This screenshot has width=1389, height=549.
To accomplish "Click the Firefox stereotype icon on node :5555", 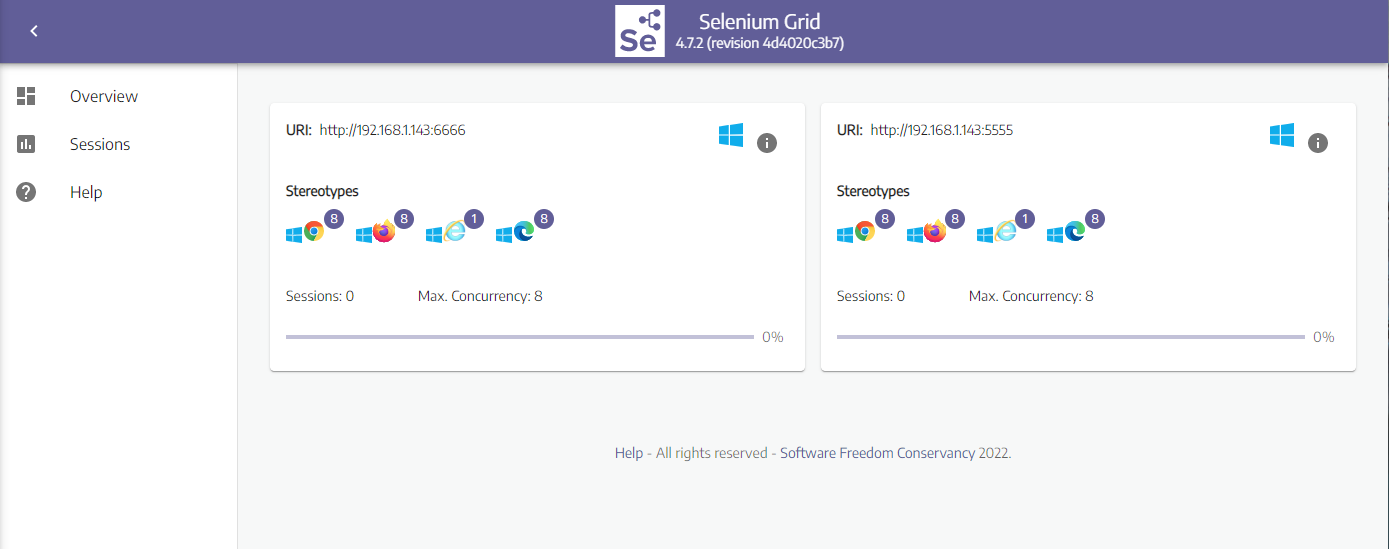I will 935,232.
